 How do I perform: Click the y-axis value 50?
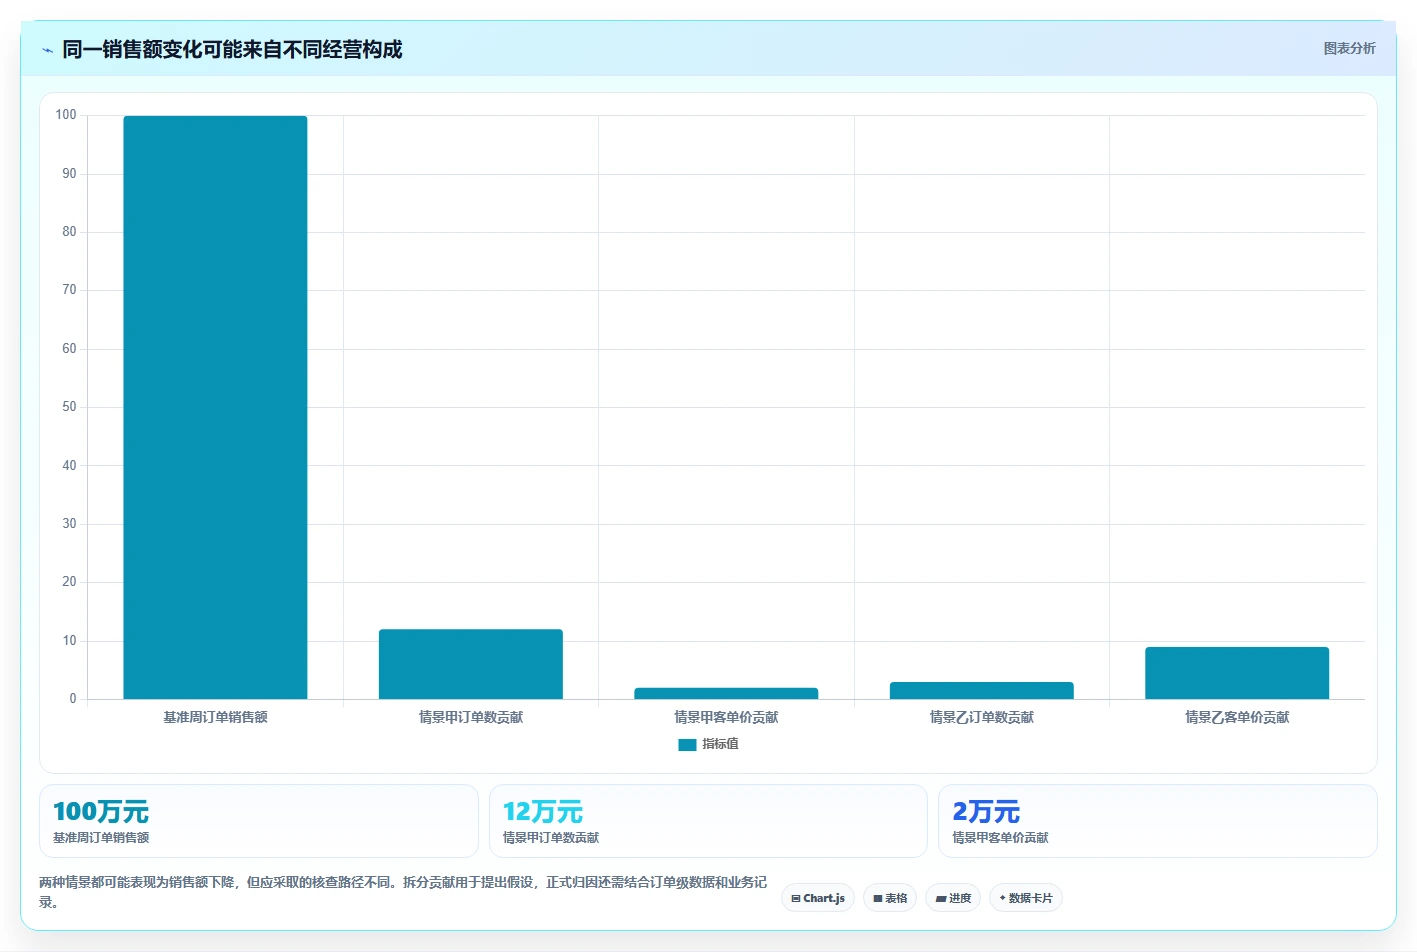[69, 407]
